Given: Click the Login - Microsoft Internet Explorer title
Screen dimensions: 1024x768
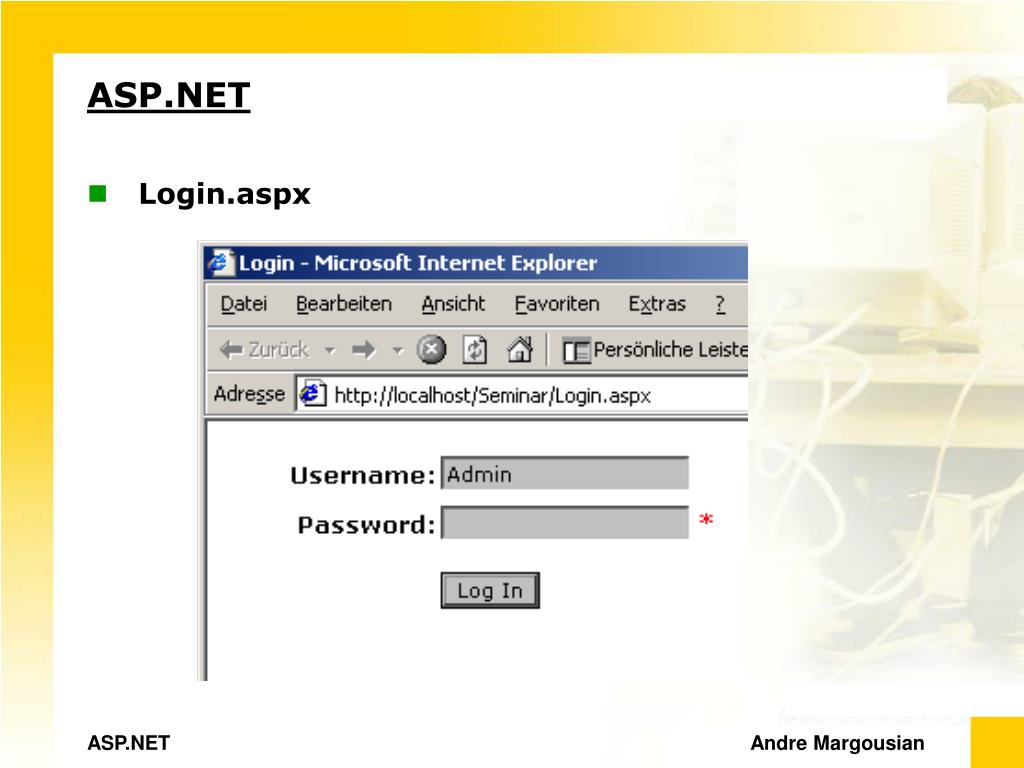Looking at the screenshot, I should pos(418,263).
